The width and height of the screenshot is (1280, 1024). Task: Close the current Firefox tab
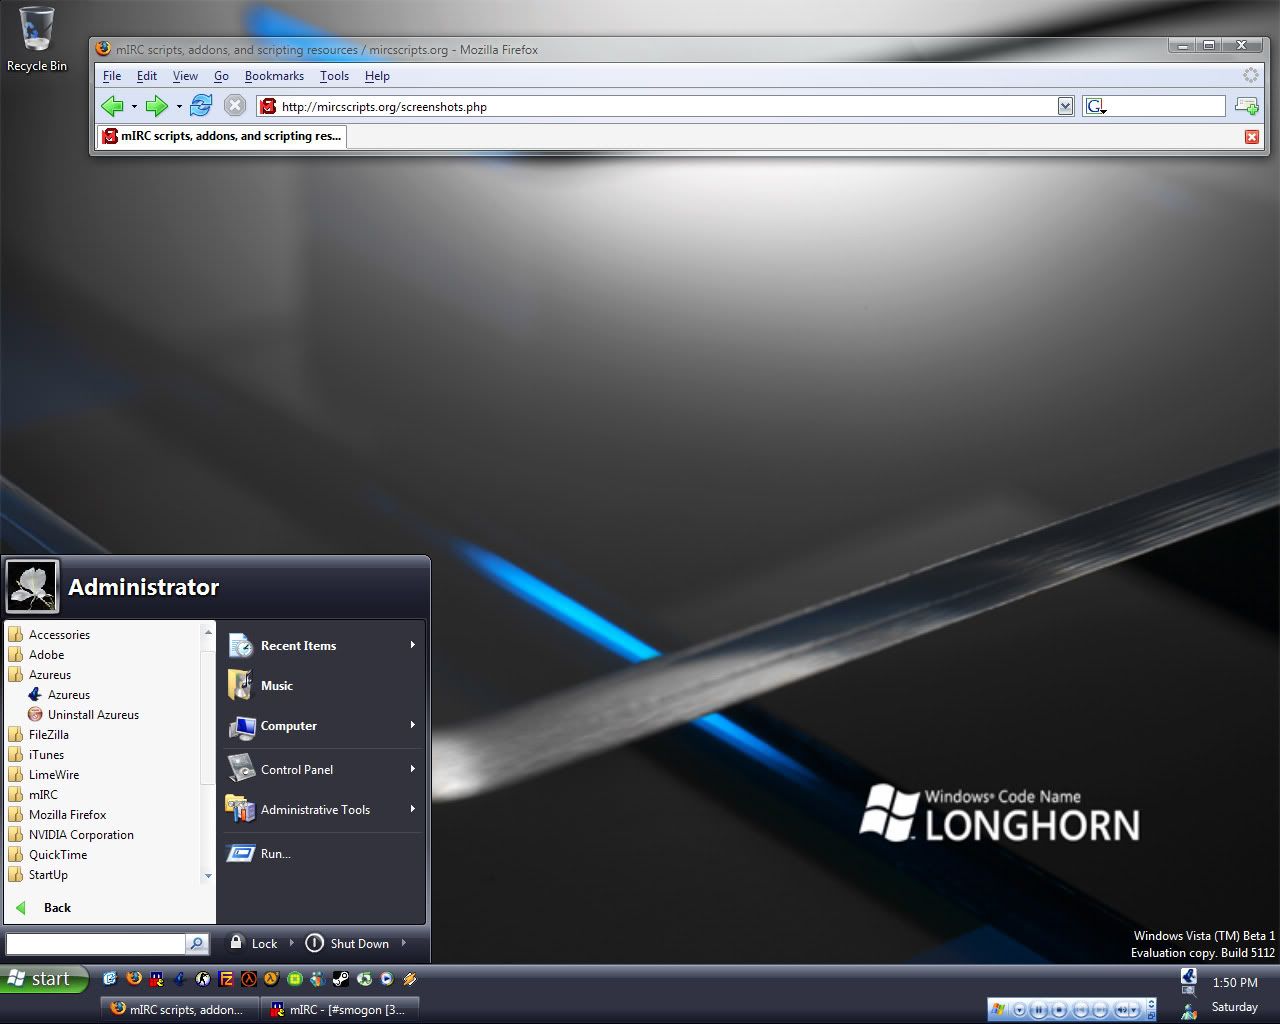[1252, 137]
